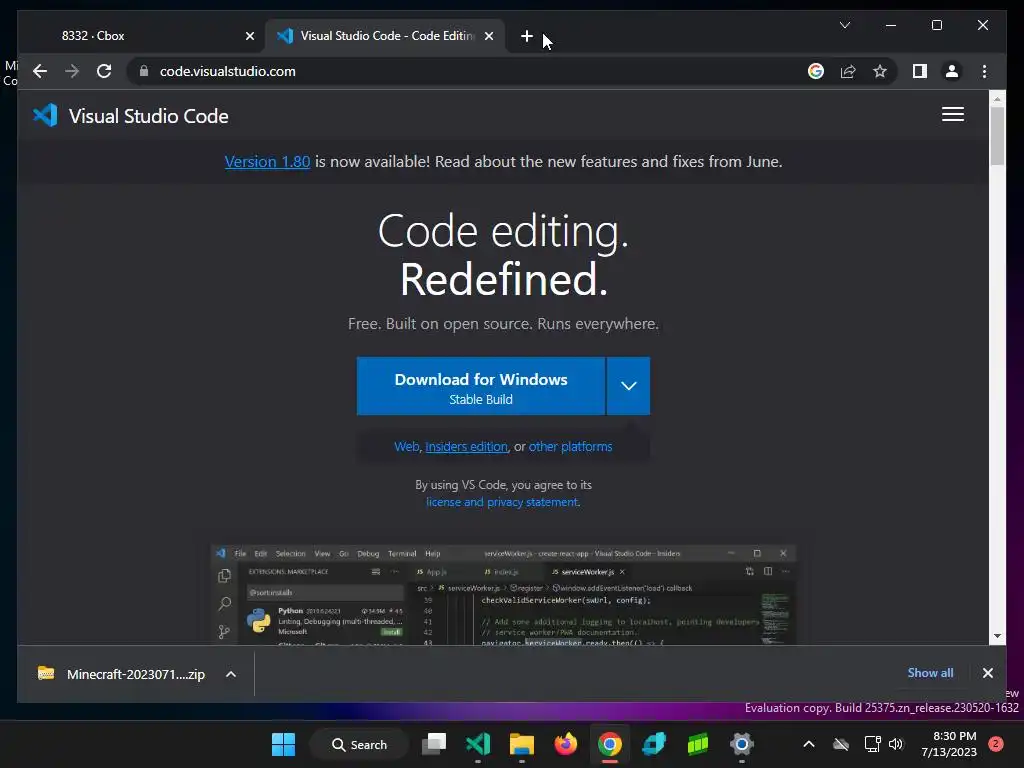Viewport: 1024px width, 768px height.
Task: Click Download for Windows Stable Build
Action: (x=481, y=386)
